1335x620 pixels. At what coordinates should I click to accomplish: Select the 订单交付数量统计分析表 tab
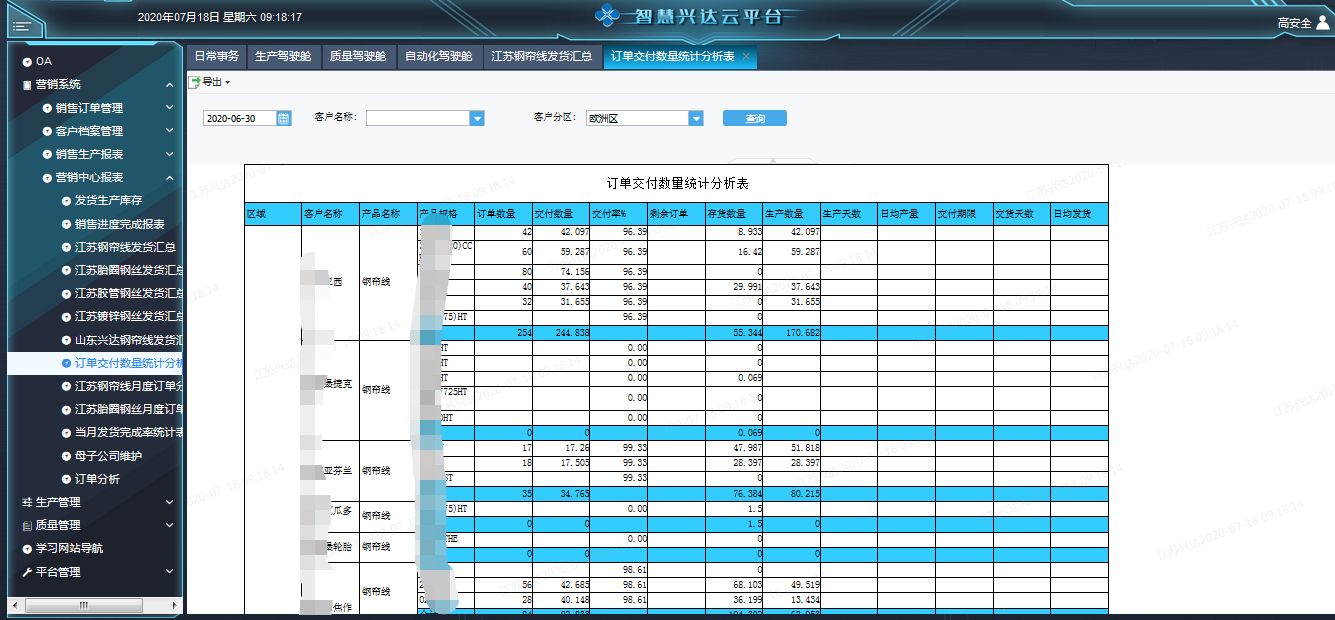coord(673,57)
